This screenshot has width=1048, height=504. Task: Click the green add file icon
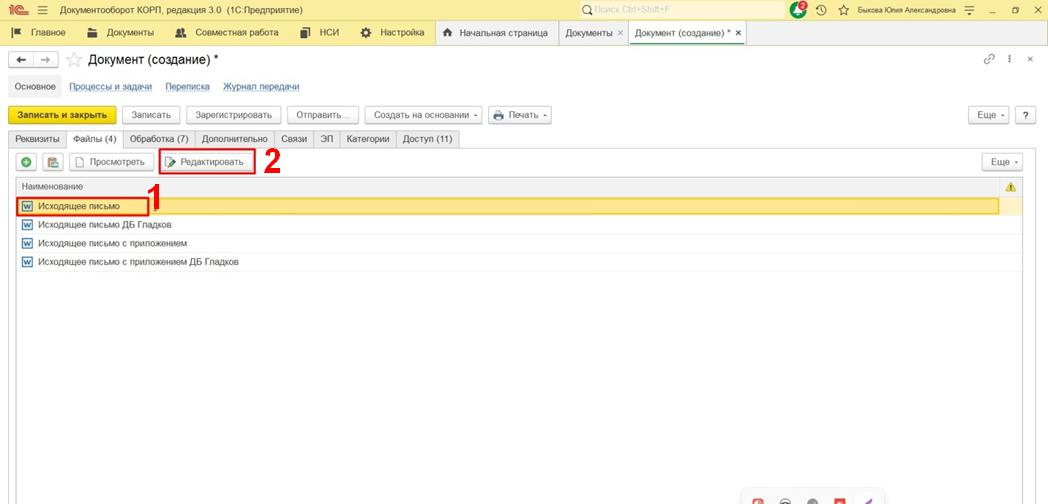point(26,162)
